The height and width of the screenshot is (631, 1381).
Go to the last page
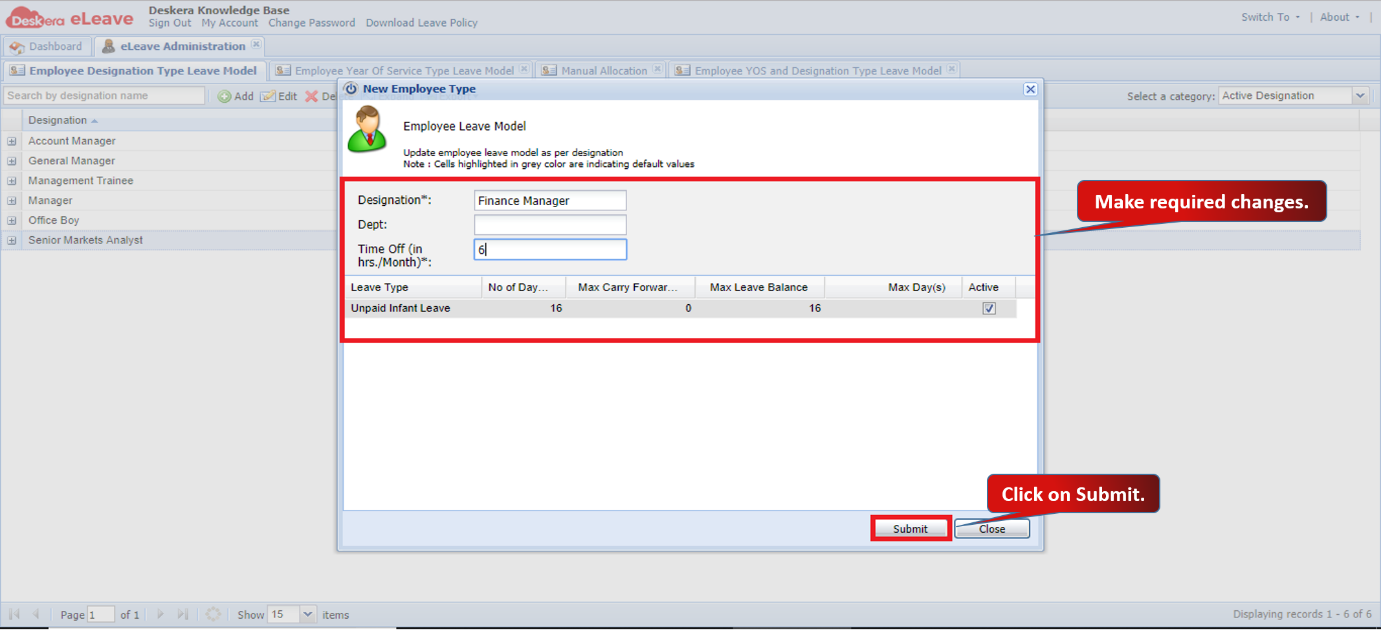[182, 614]
